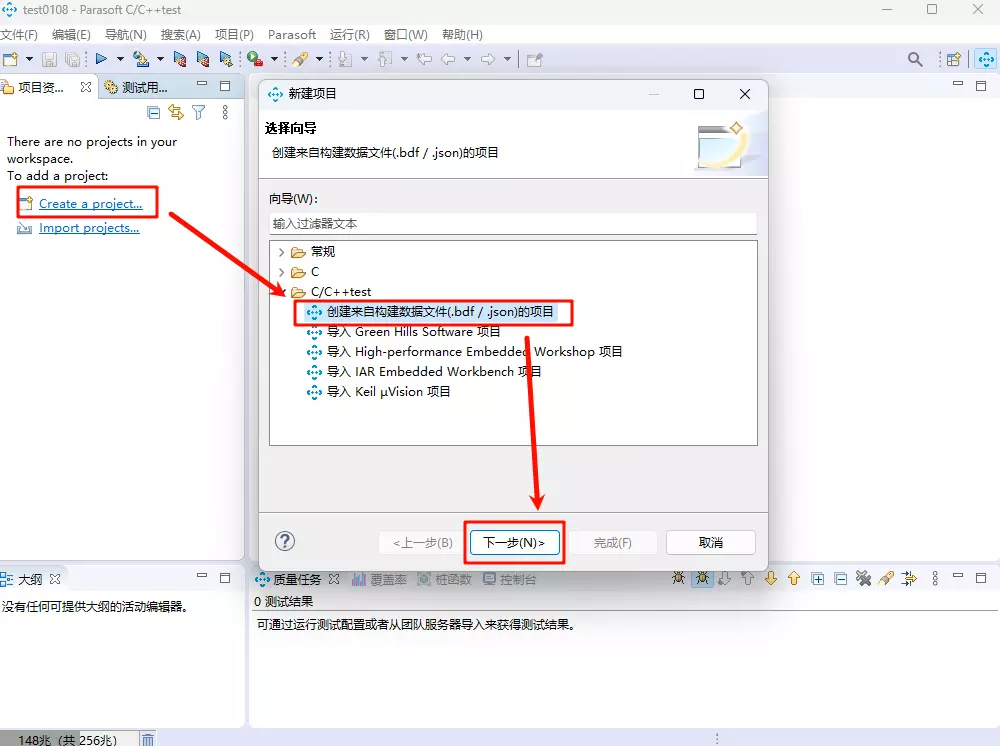Expand the 常规 folder node

(x=281, y=252)
